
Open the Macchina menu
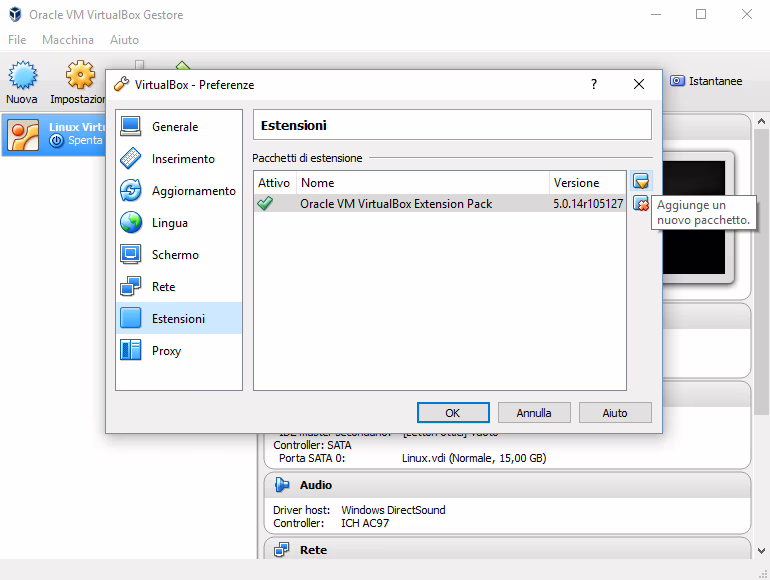[x=68, y=40]
